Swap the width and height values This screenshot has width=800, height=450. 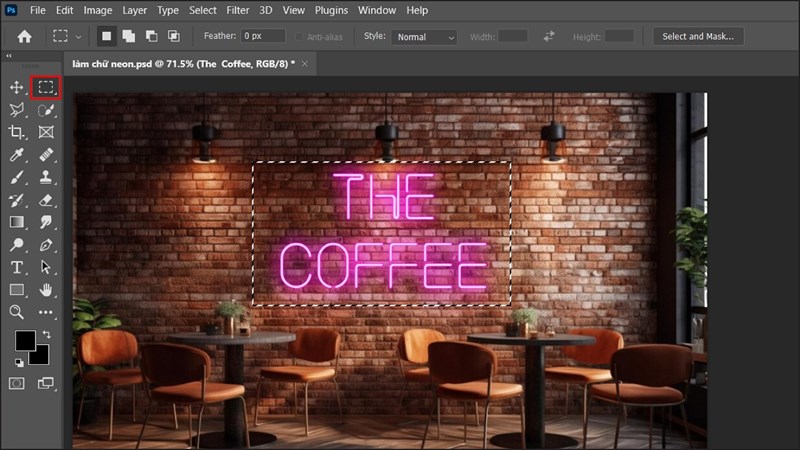549,36
